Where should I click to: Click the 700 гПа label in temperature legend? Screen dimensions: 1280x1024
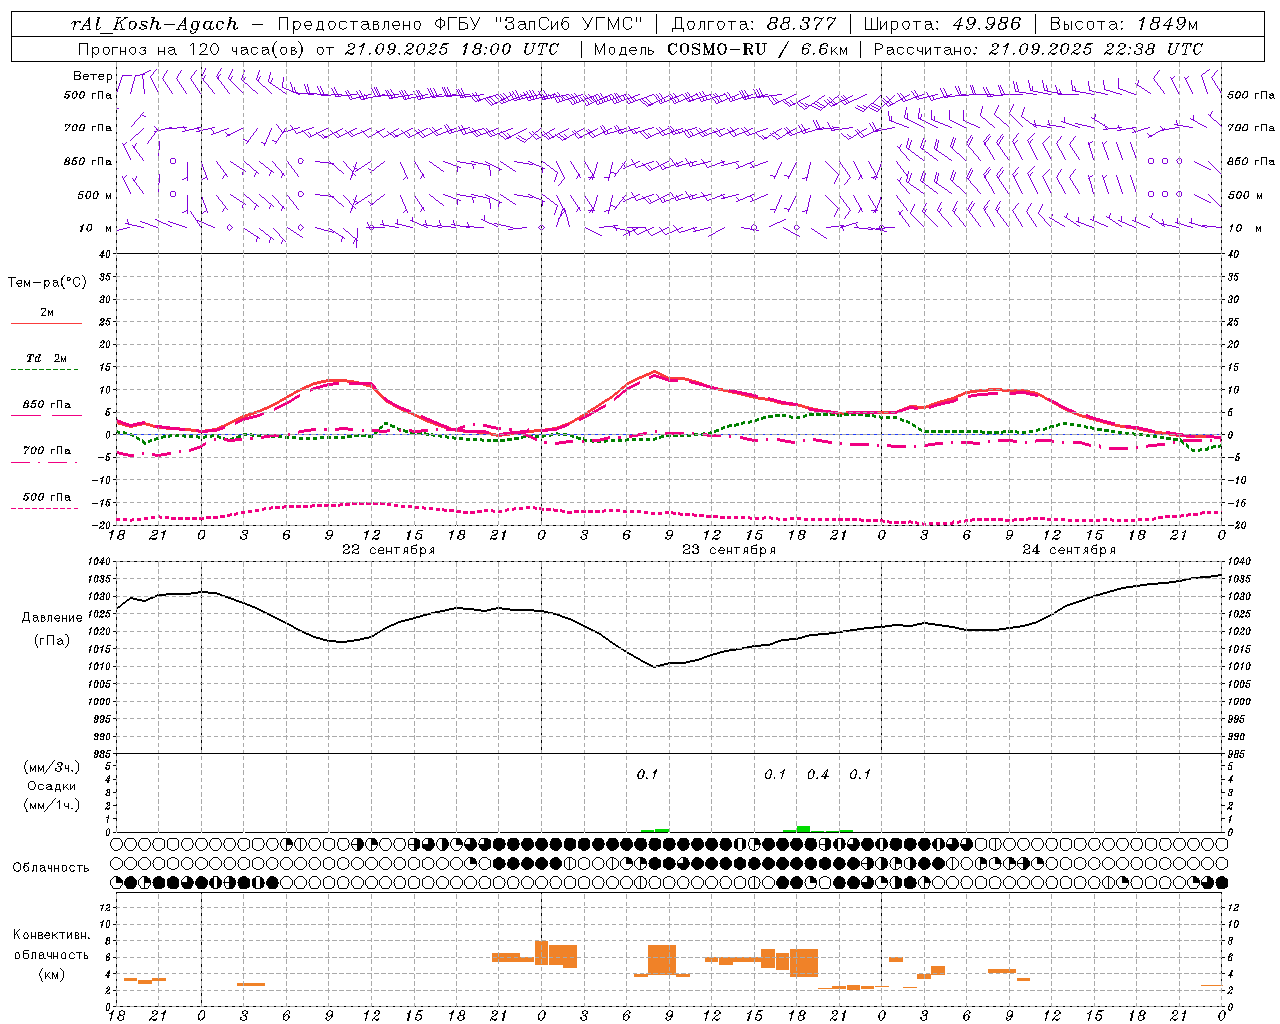pos(47,450)
